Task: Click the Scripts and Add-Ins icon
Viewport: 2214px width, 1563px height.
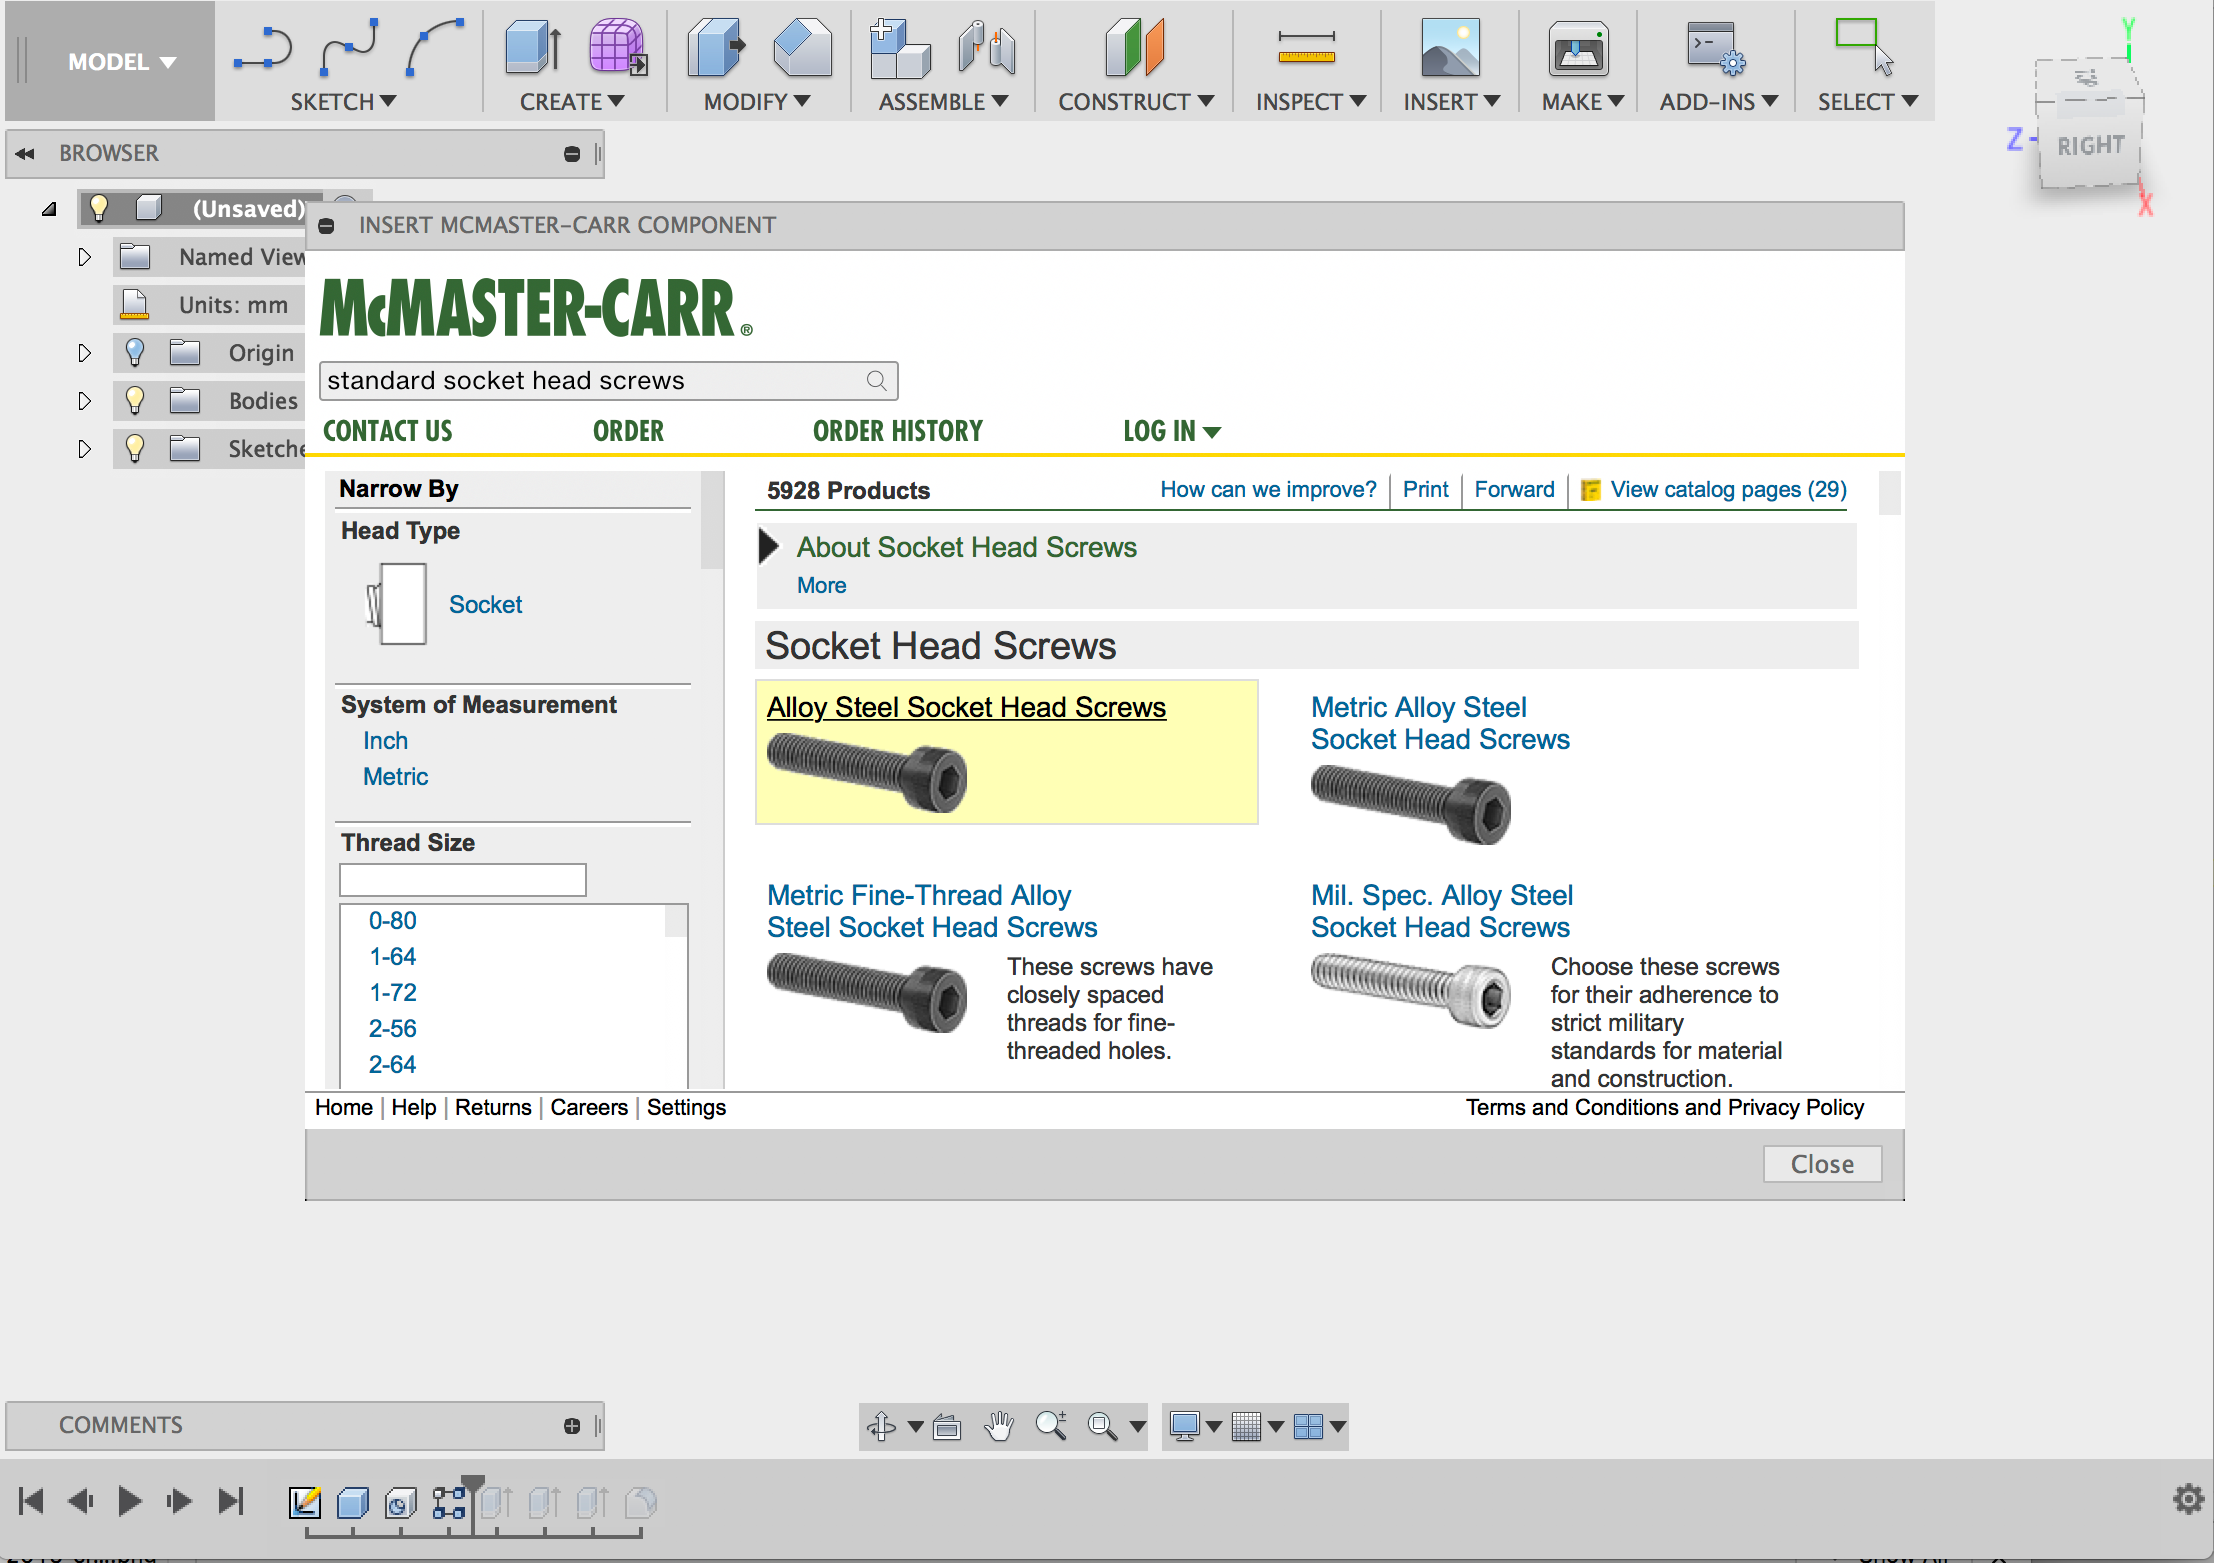Action: pyautogui.click(x=1716, y=48)
